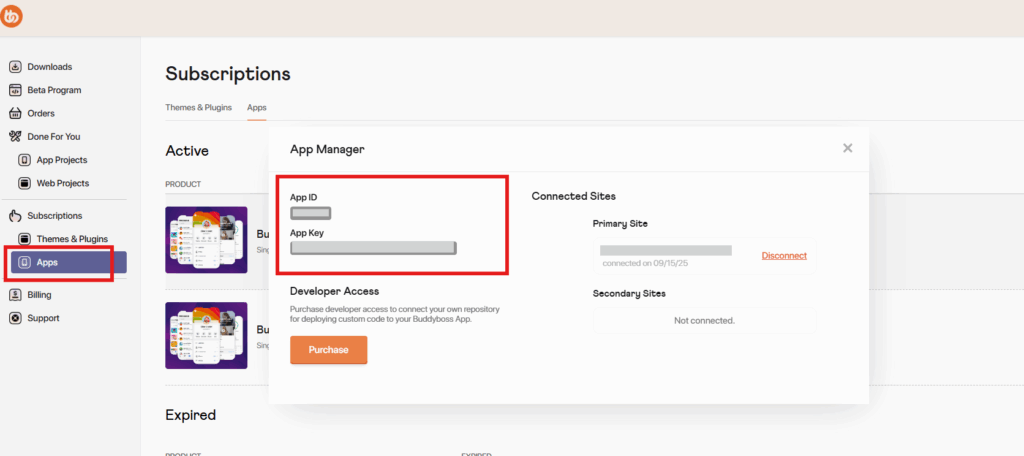Click the first app product thumbnail
This screenshot has width=1024, height=456.
coord(206,240)
